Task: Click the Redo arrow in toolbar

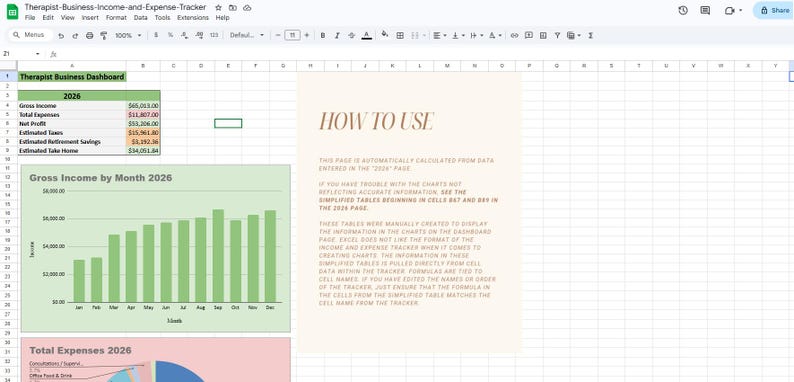Action: 75,35
